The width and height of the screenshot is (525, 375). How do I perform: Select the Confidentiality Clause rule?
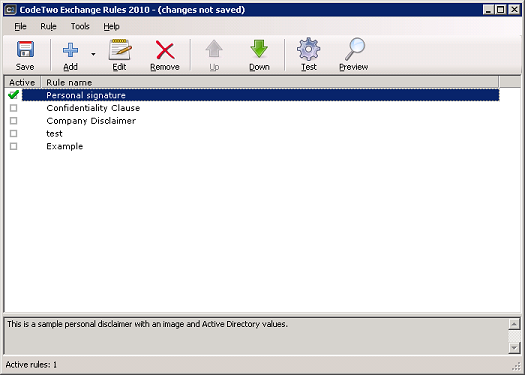(x=93, y=108)
